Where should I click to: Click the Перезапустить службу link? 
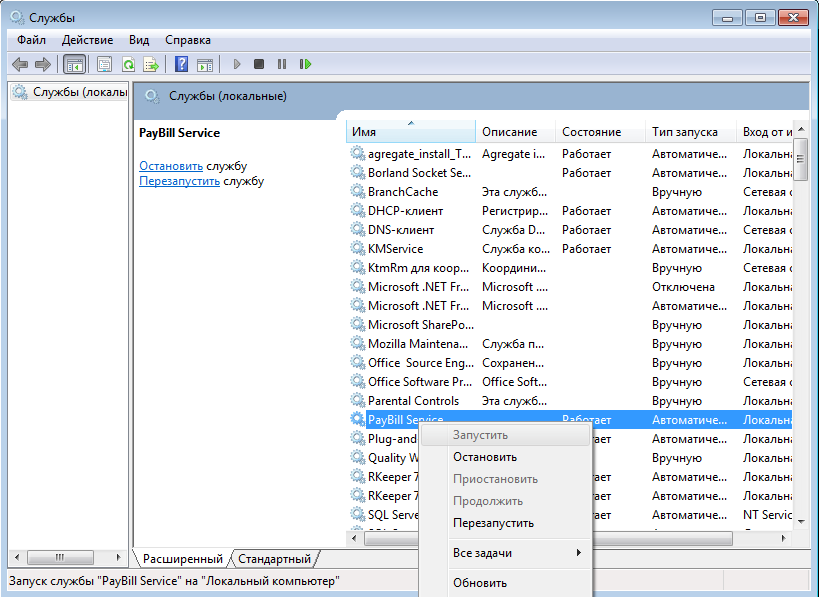(x=180, y=181)
